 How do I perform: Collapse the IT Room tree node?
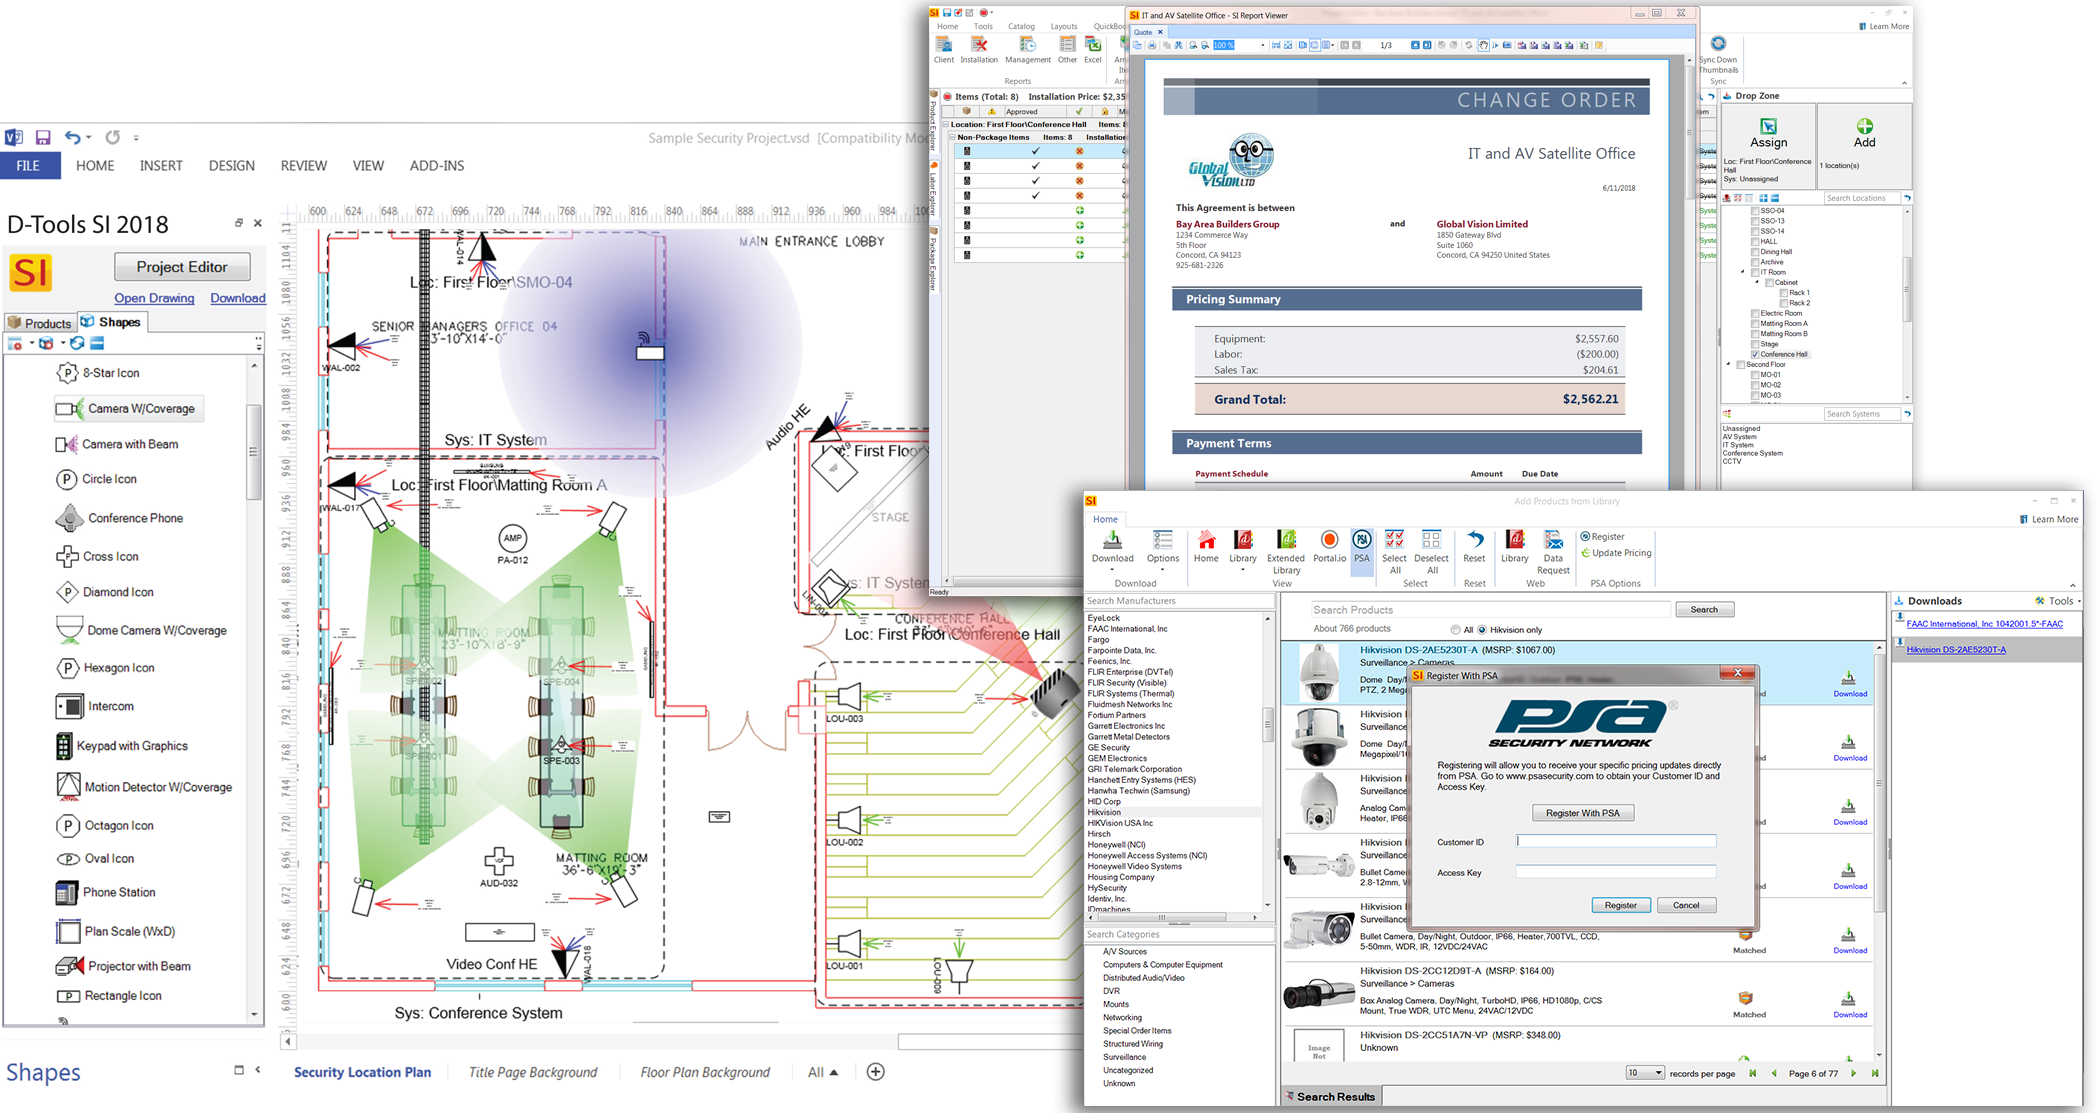(x=1743, y=271)
